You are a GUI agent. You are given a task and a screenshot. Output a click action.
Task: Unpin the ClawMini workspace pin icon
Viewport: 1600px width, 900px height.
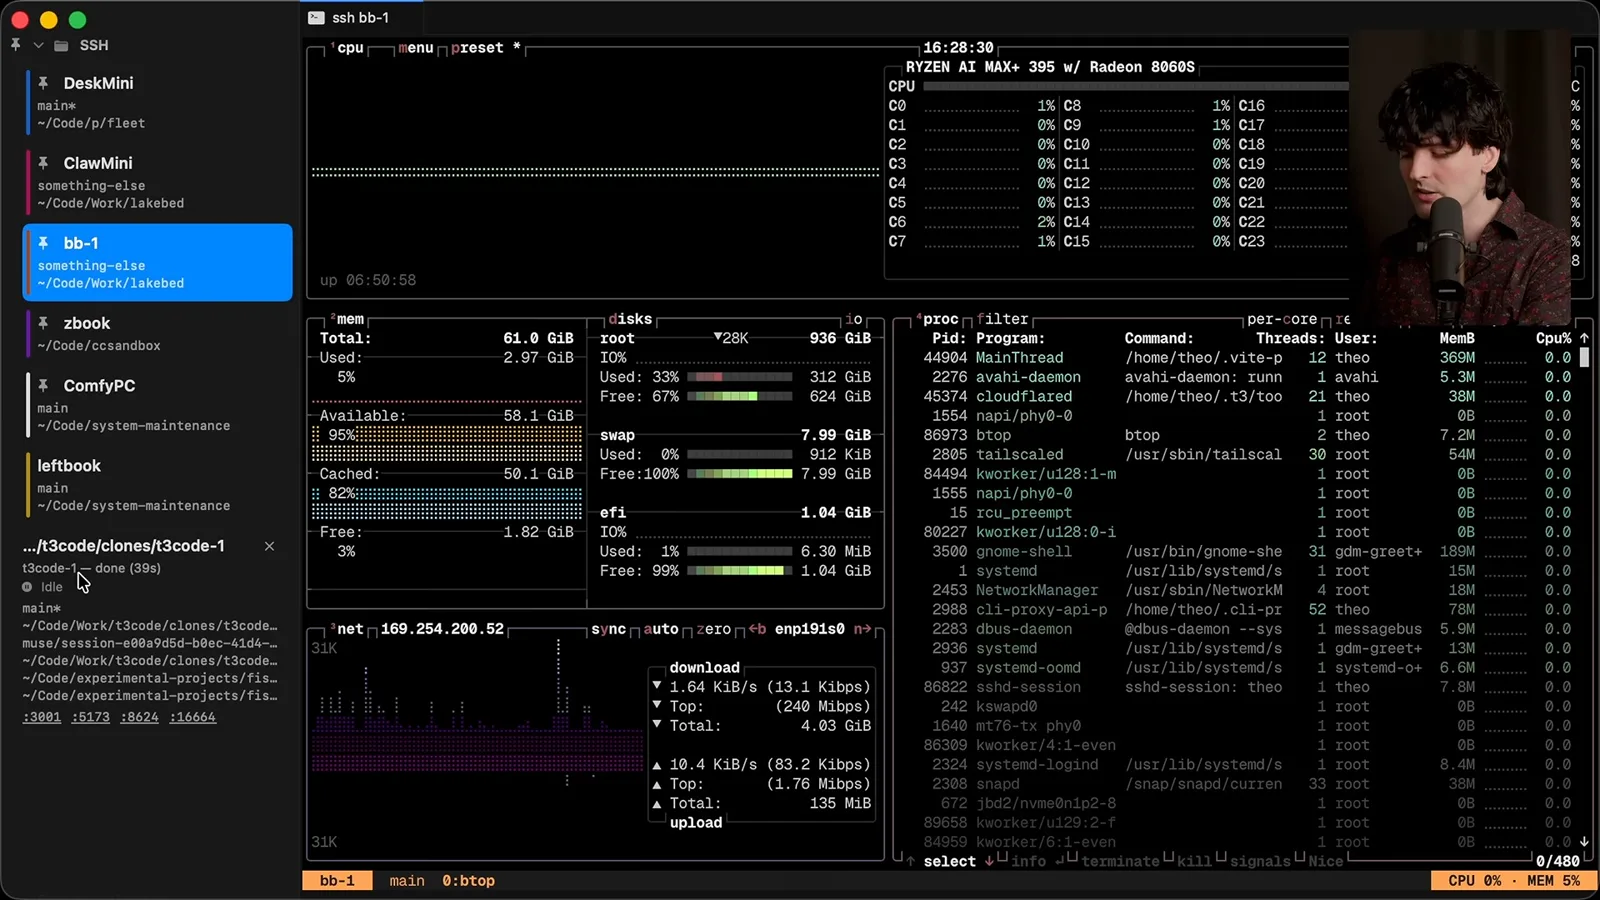[43, 162]
